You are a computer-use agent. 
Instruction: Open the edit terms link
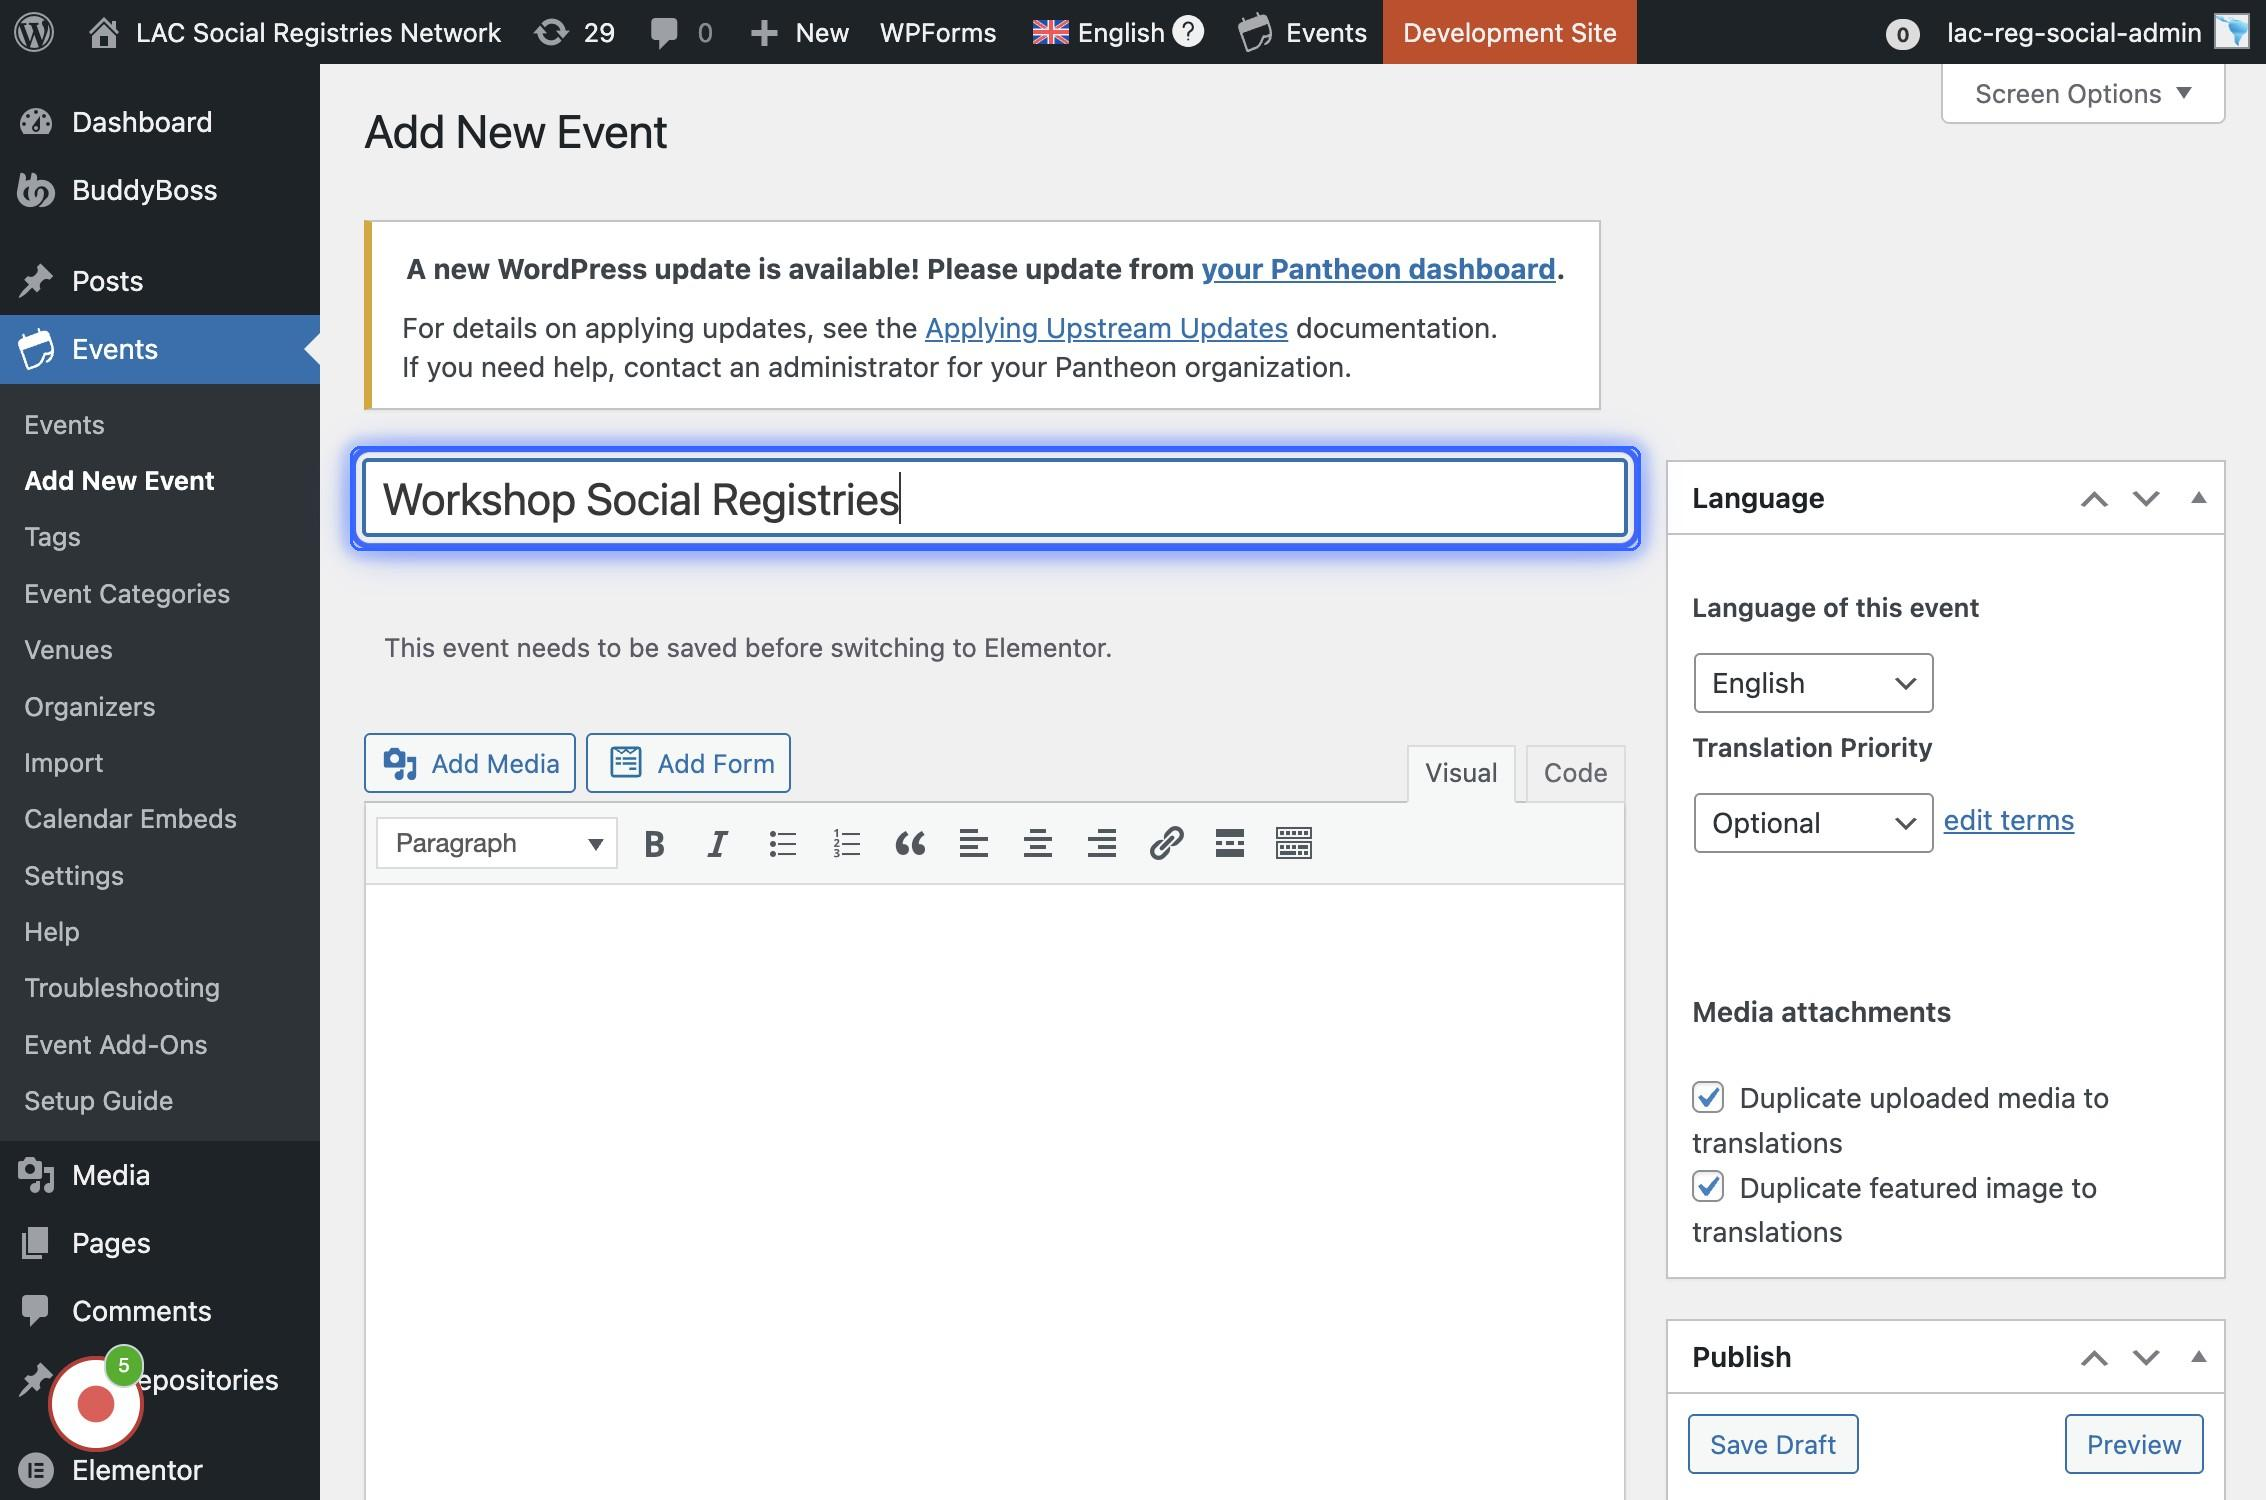tap(2008, 820)
